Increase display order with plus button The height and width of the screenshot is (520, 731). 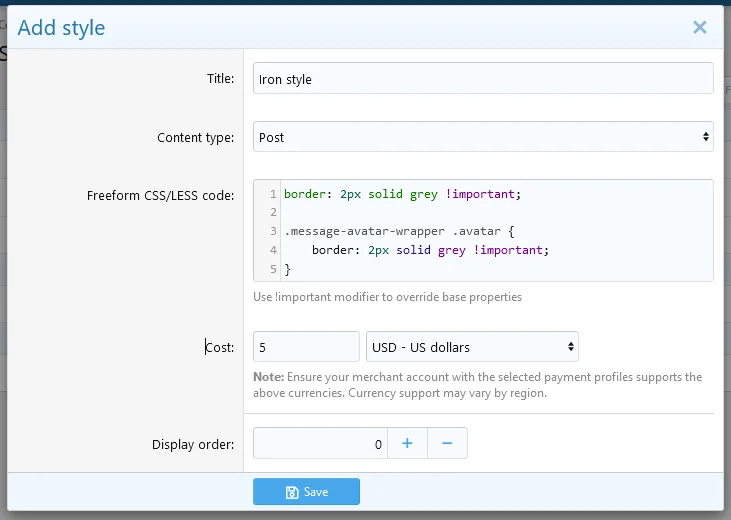click(x=407, y=443)
